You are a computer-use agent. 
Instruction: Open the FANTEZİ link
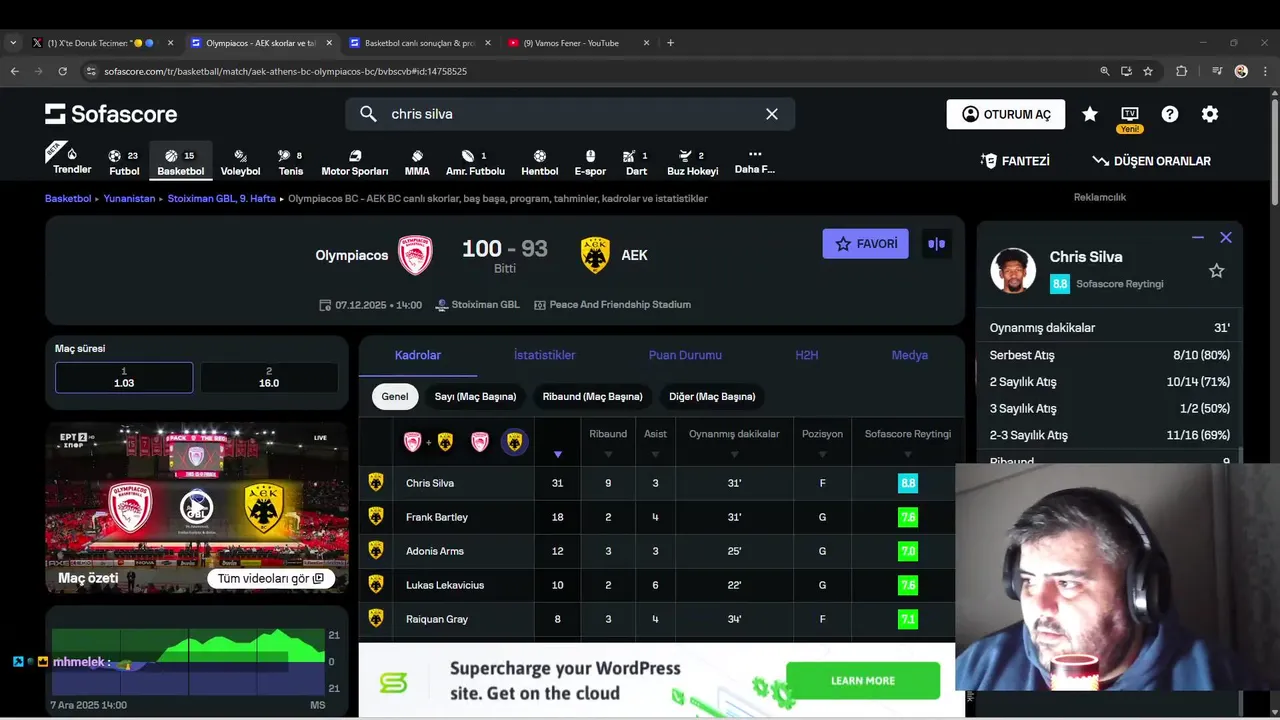click(x=1015, y=161)
